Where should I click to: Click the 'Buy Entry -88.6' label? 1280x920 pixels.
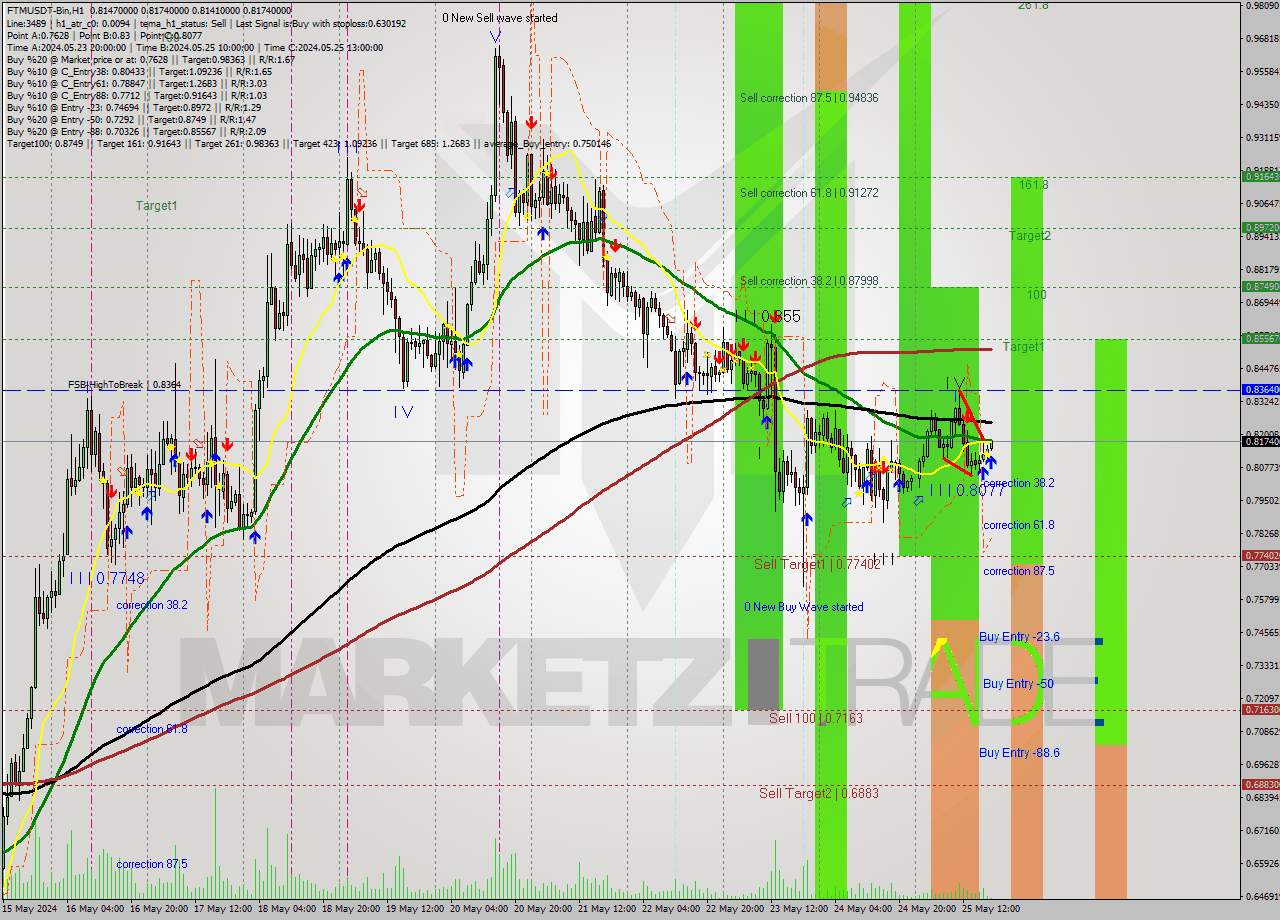(x=1019, y=753)
